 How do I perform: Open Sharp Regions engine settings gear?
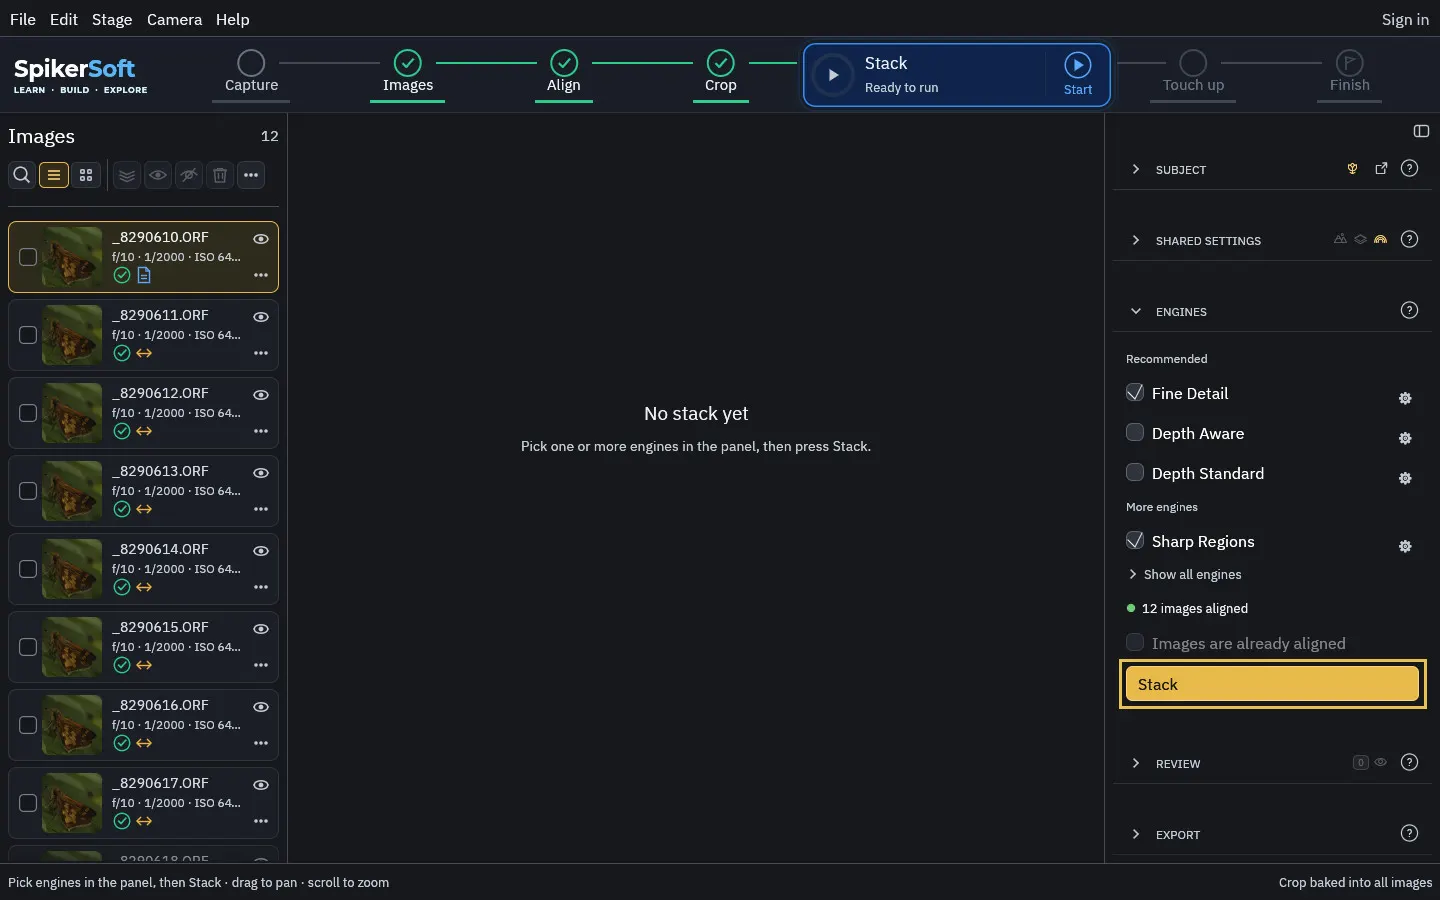coord(1405,546)
